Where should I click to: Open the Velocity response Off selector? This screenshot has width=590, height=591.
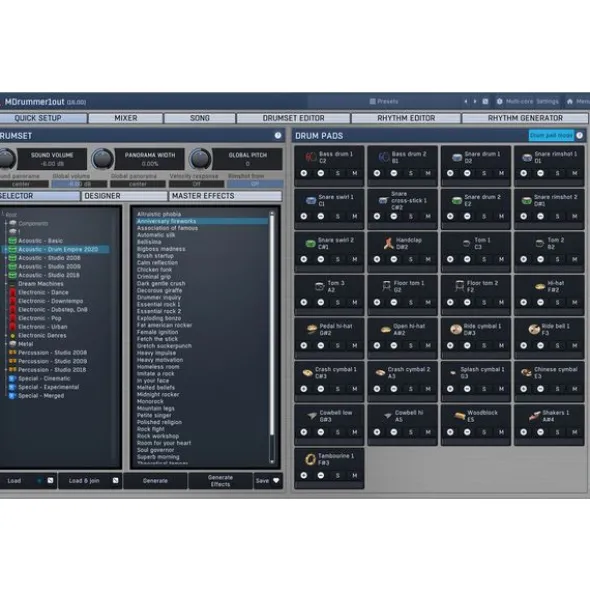click(x=196, y=184)
